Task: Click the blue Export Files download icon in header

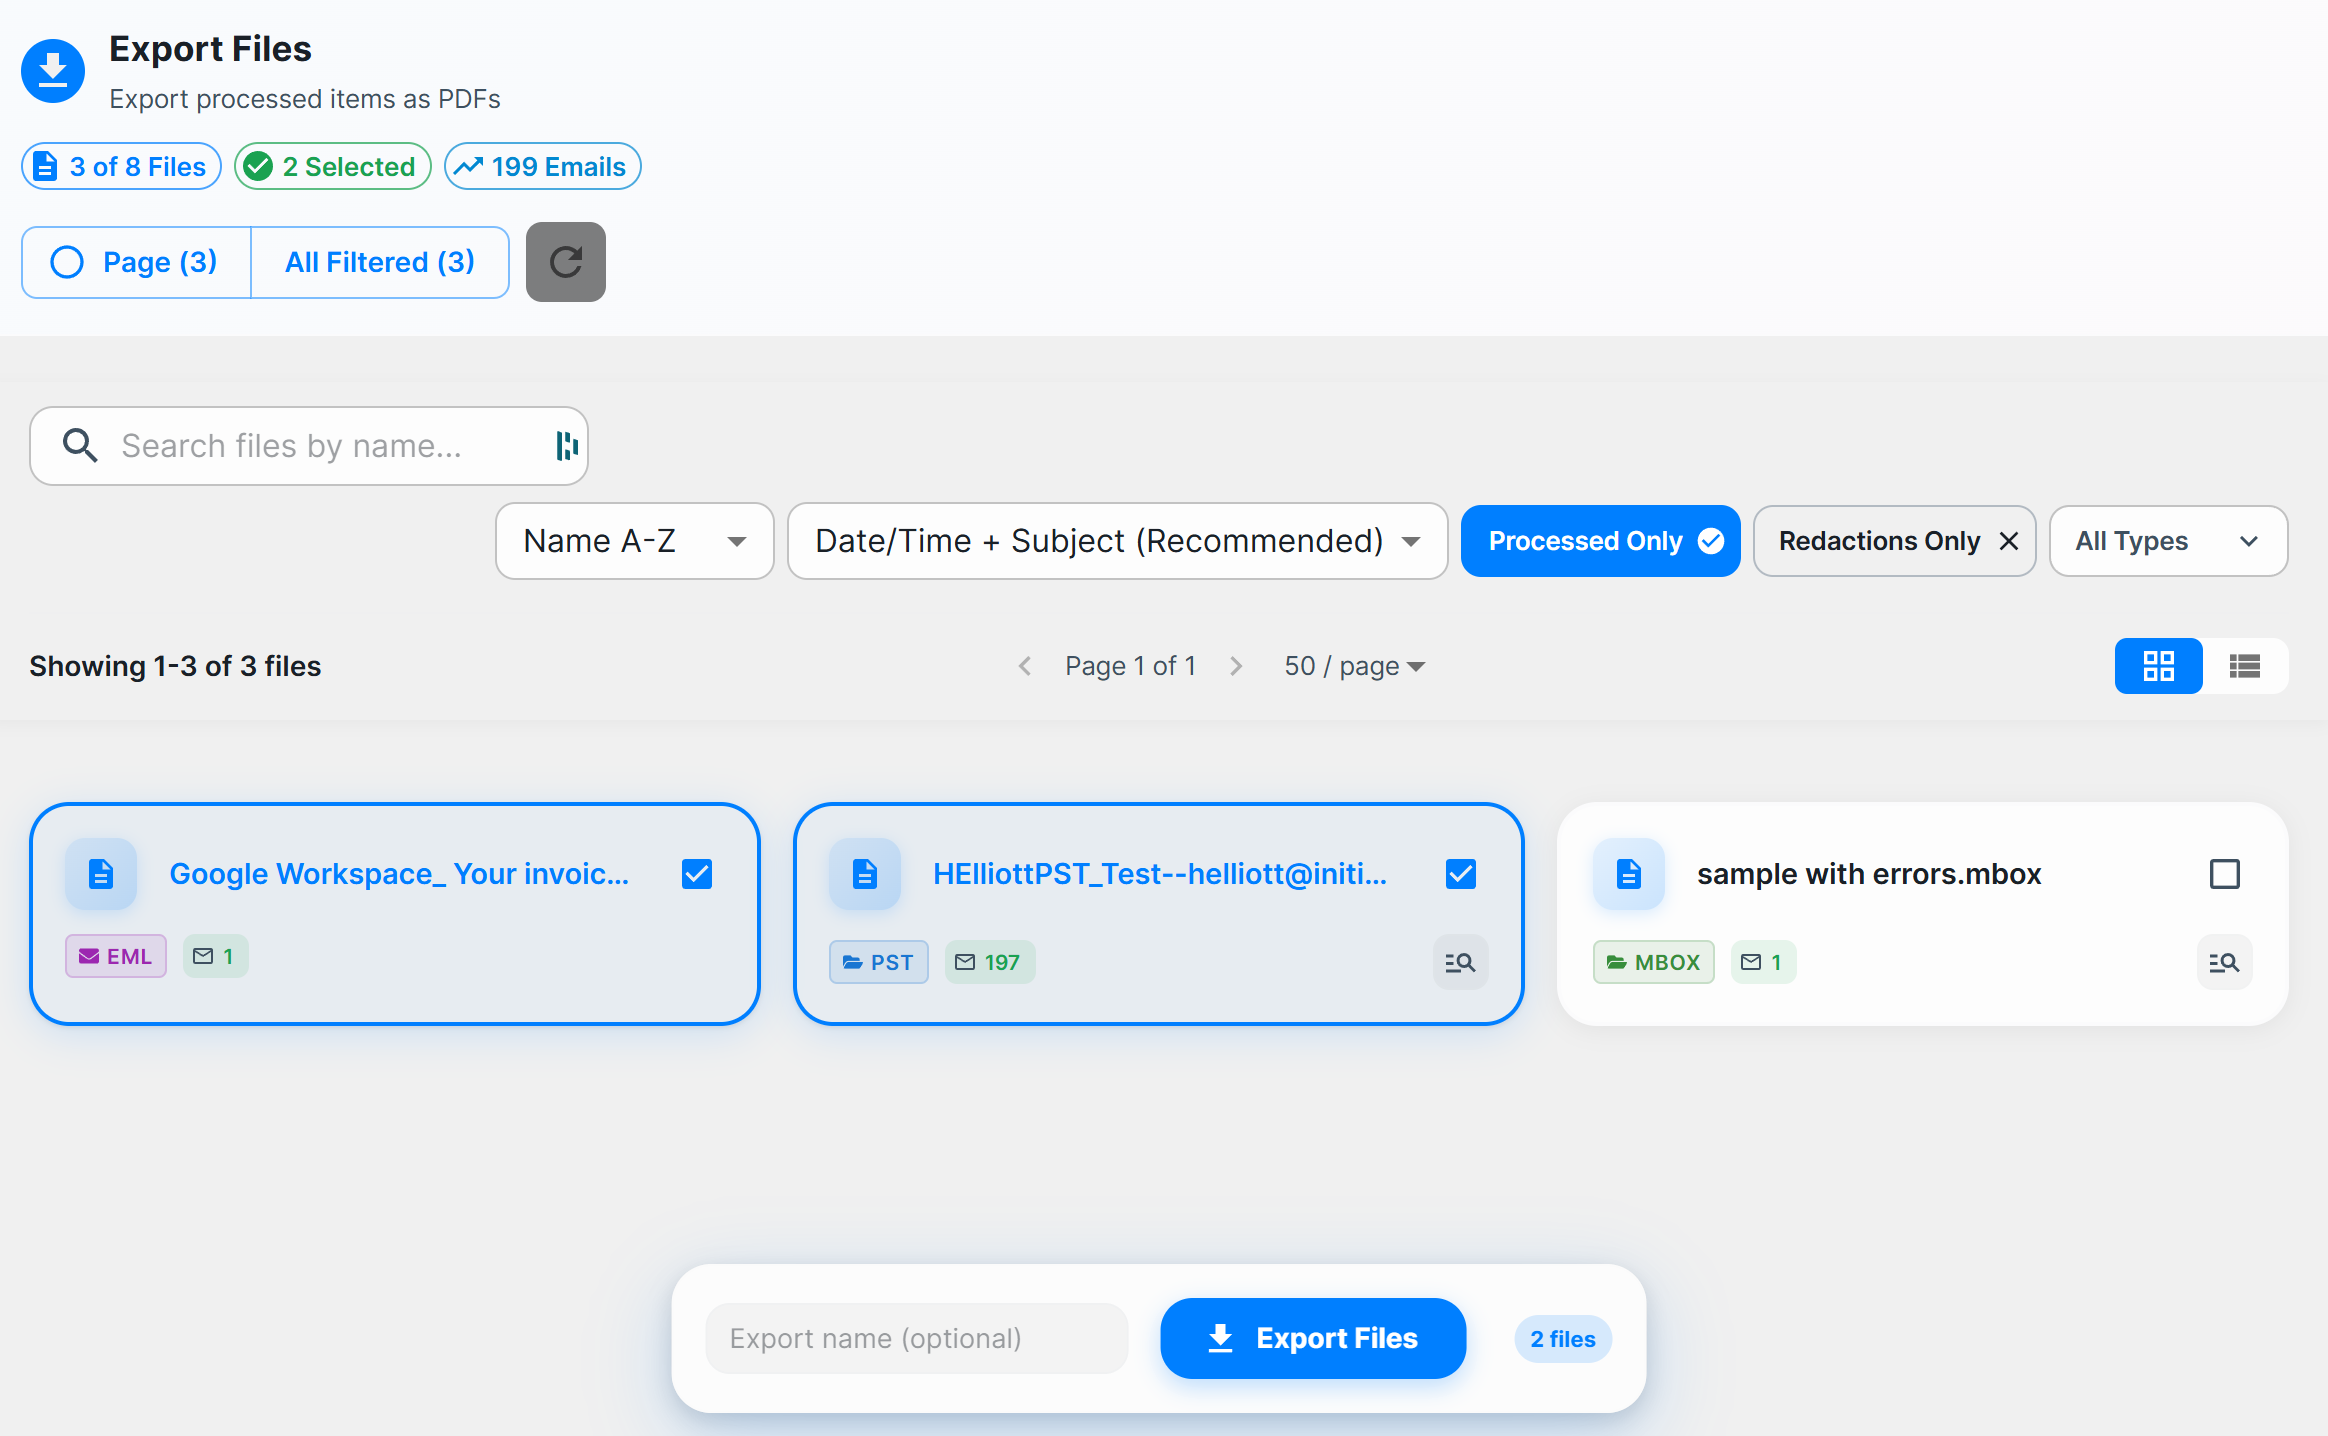Action: pyautogui.click(x=53, y=70)
